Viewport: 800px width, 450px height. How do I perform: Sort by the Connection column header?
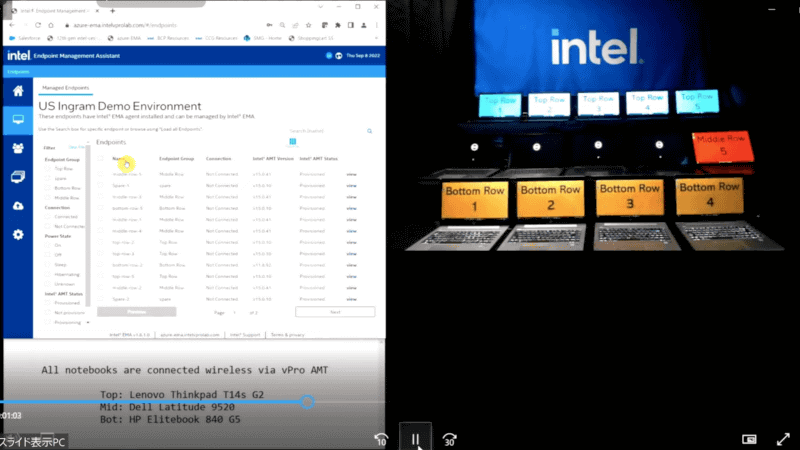[218, 159]
